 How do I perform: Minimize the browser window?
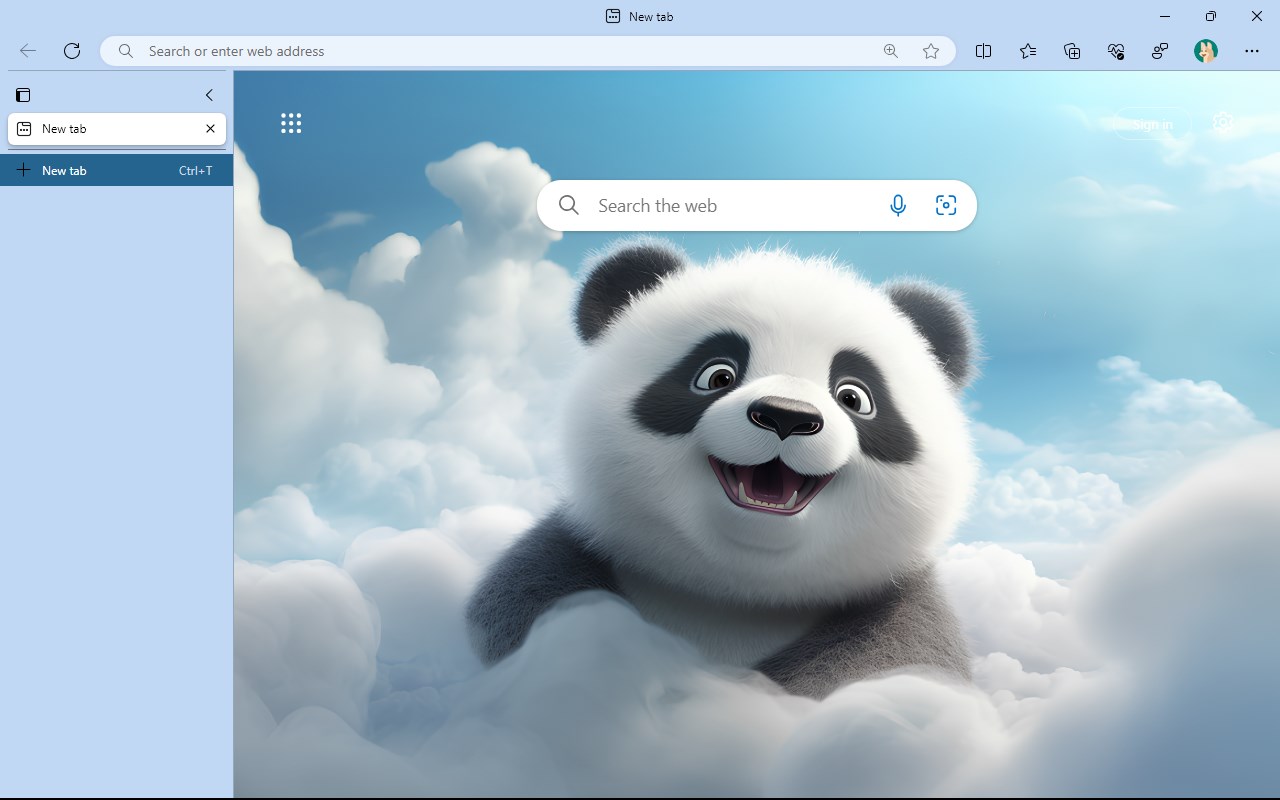tap(1165, 16)
